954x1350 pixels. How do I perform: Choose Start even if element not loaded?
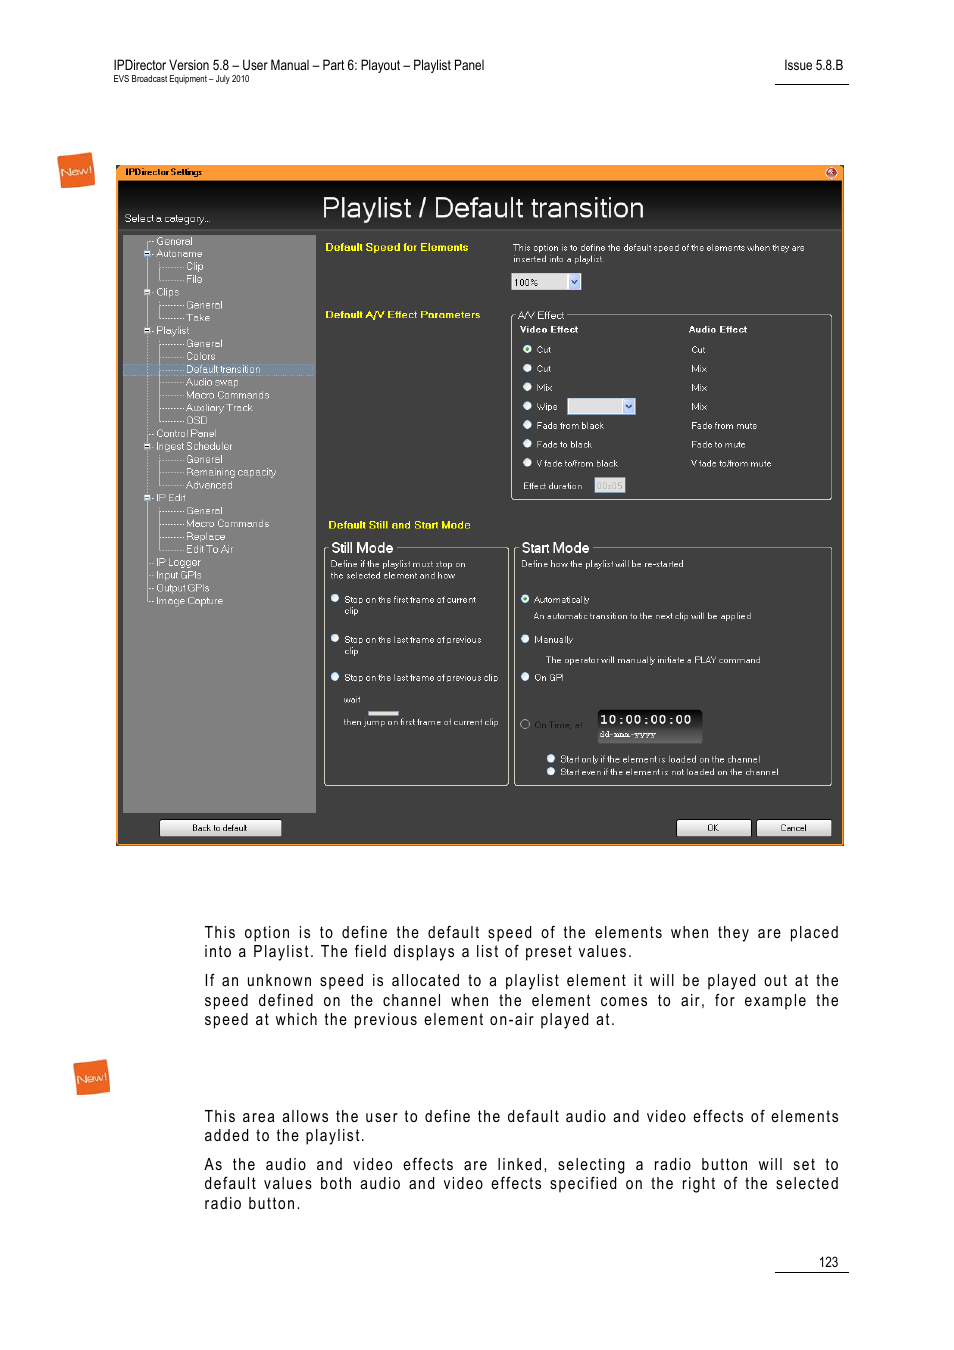click(x=551, y=772)
